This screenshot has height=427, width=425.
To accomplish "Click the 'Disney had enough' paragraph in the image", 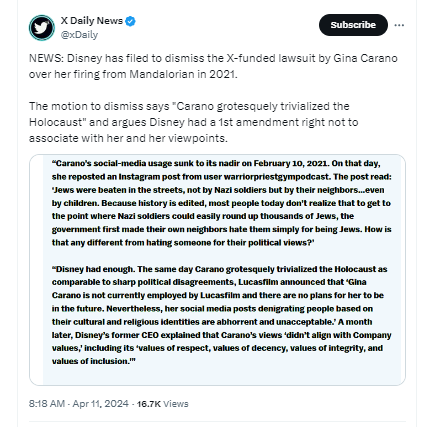I will pos(221,315).
